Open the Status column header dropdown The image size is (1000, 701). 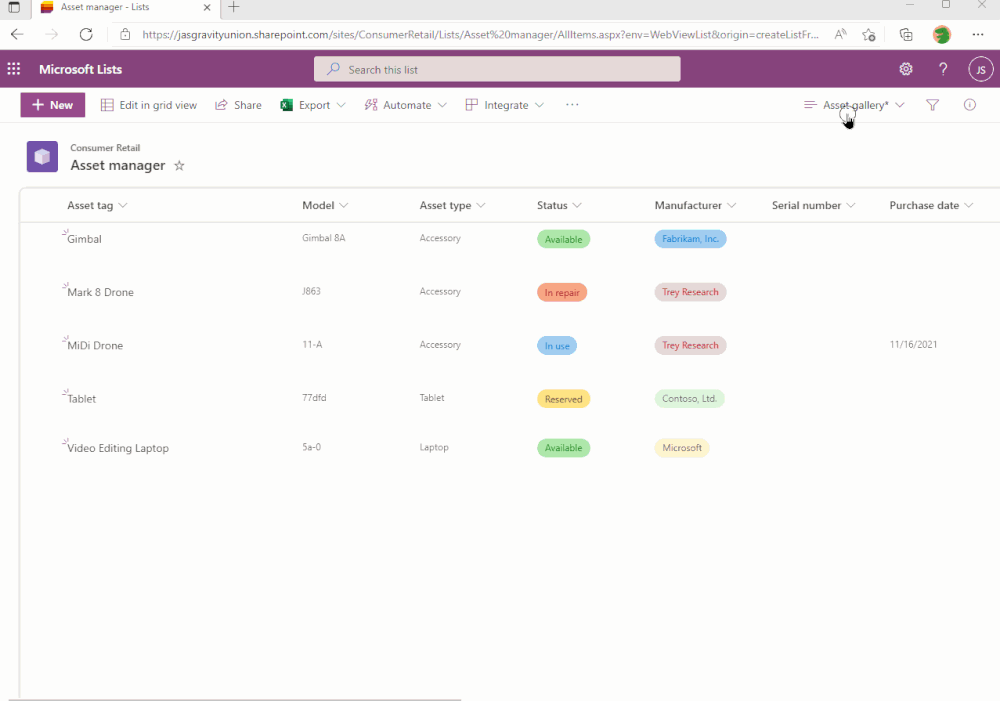(577, 205)
